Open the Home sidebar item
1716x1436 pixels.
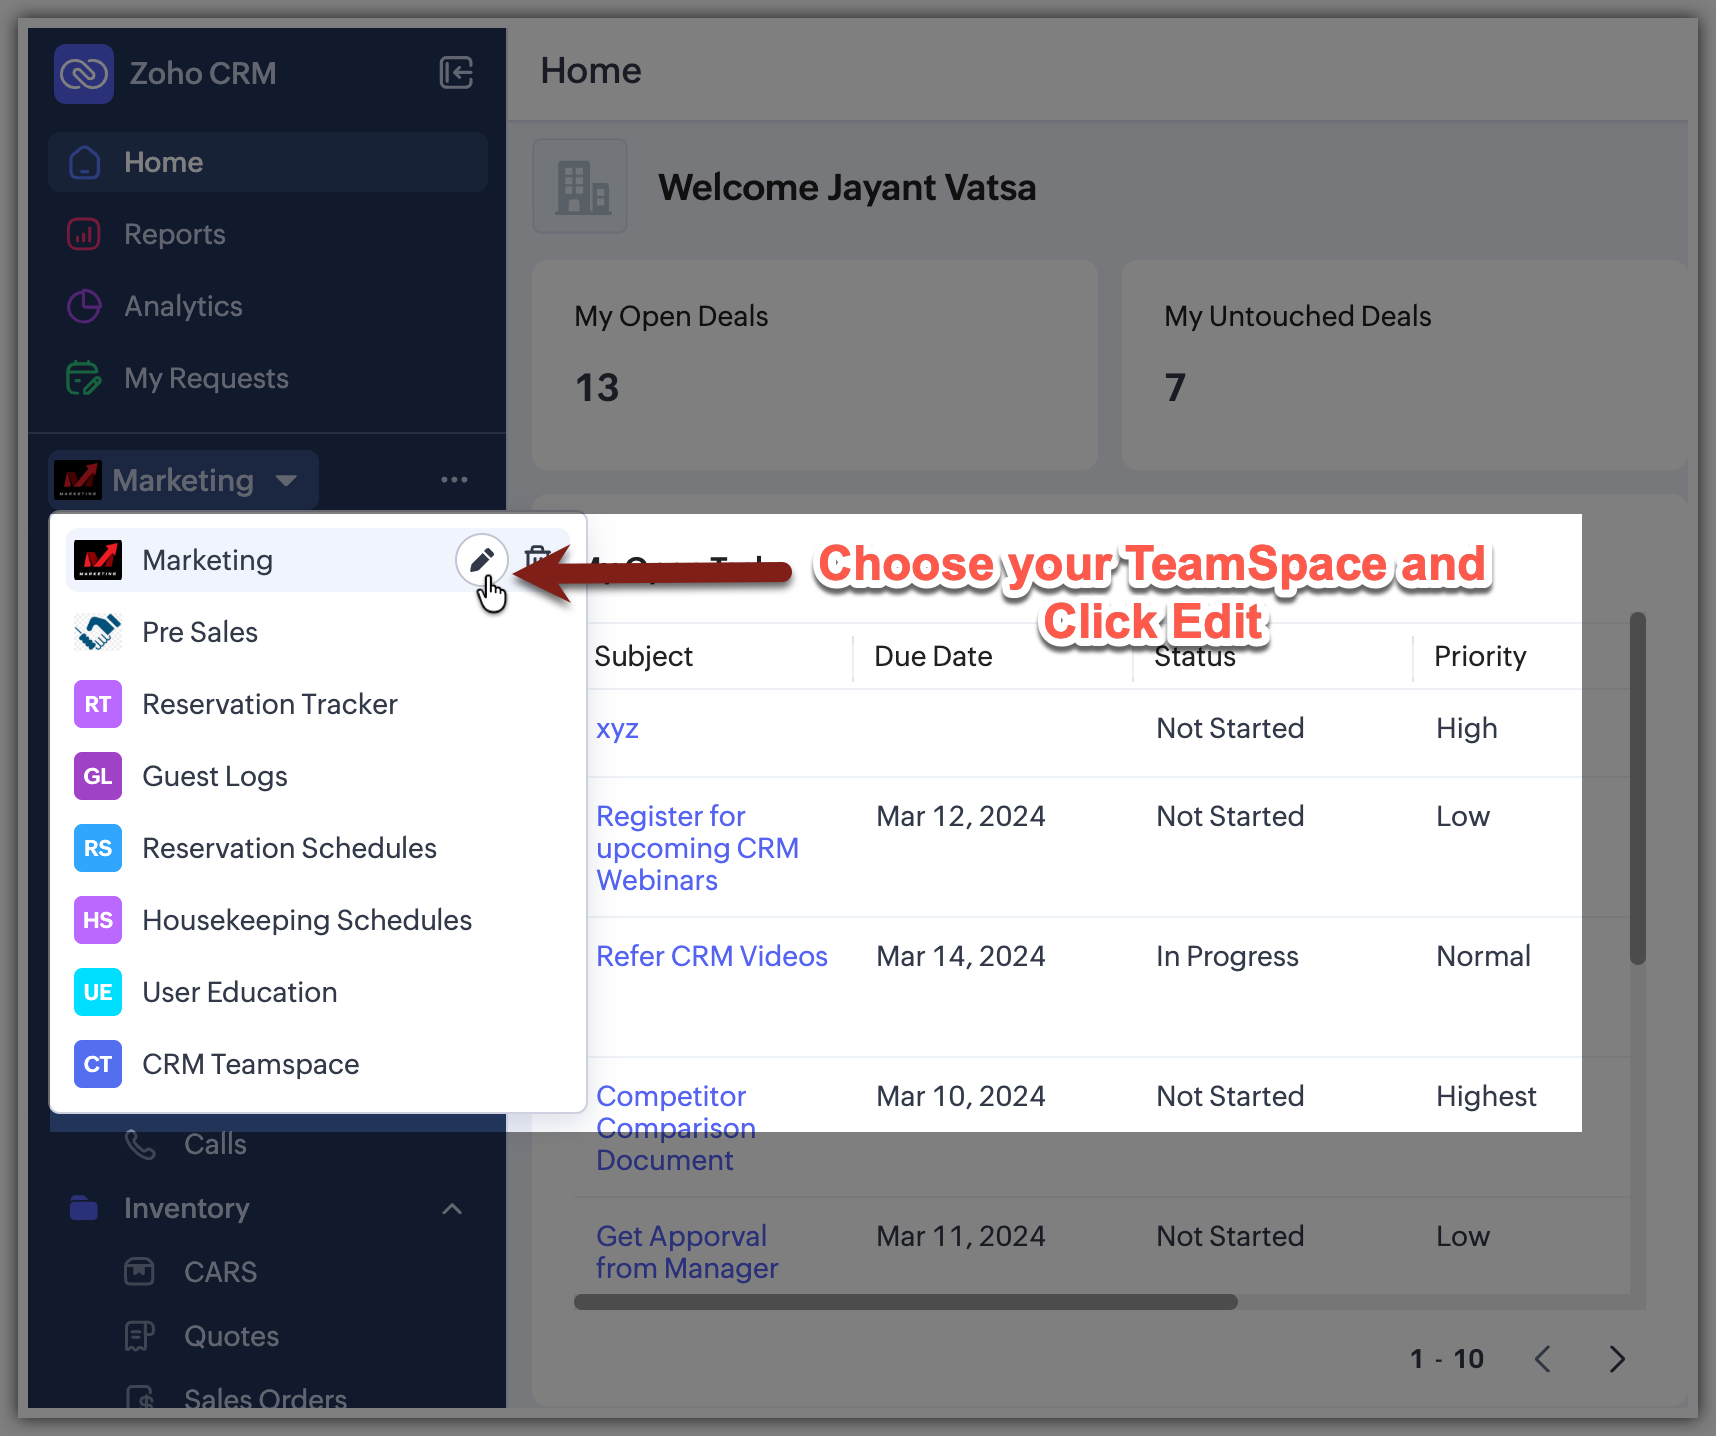[x=268, y=162]
